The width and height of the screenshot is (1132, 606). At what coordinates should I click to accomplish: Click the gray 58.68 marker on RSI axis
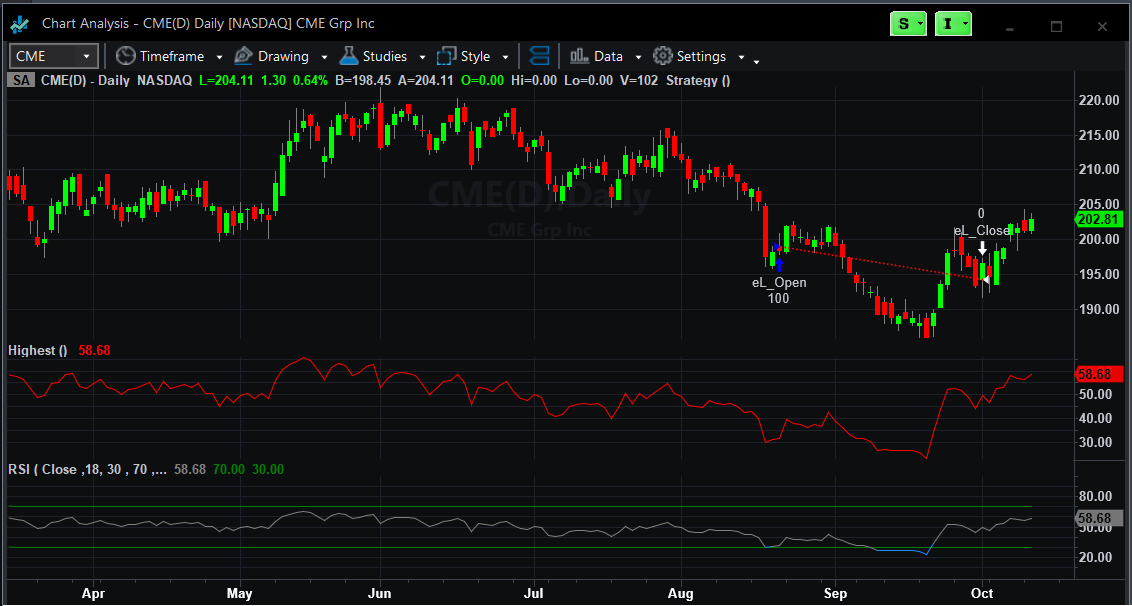point(1097,518)
